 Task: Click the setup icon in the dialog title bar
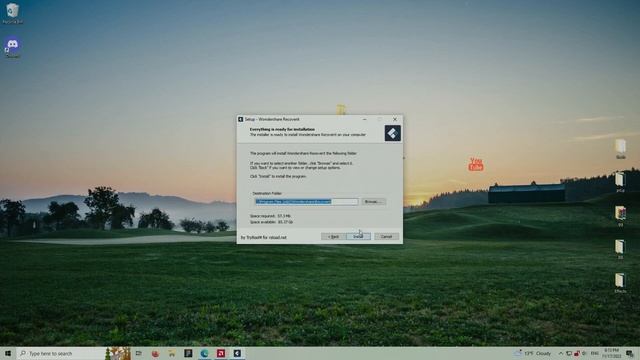[241, 119]
